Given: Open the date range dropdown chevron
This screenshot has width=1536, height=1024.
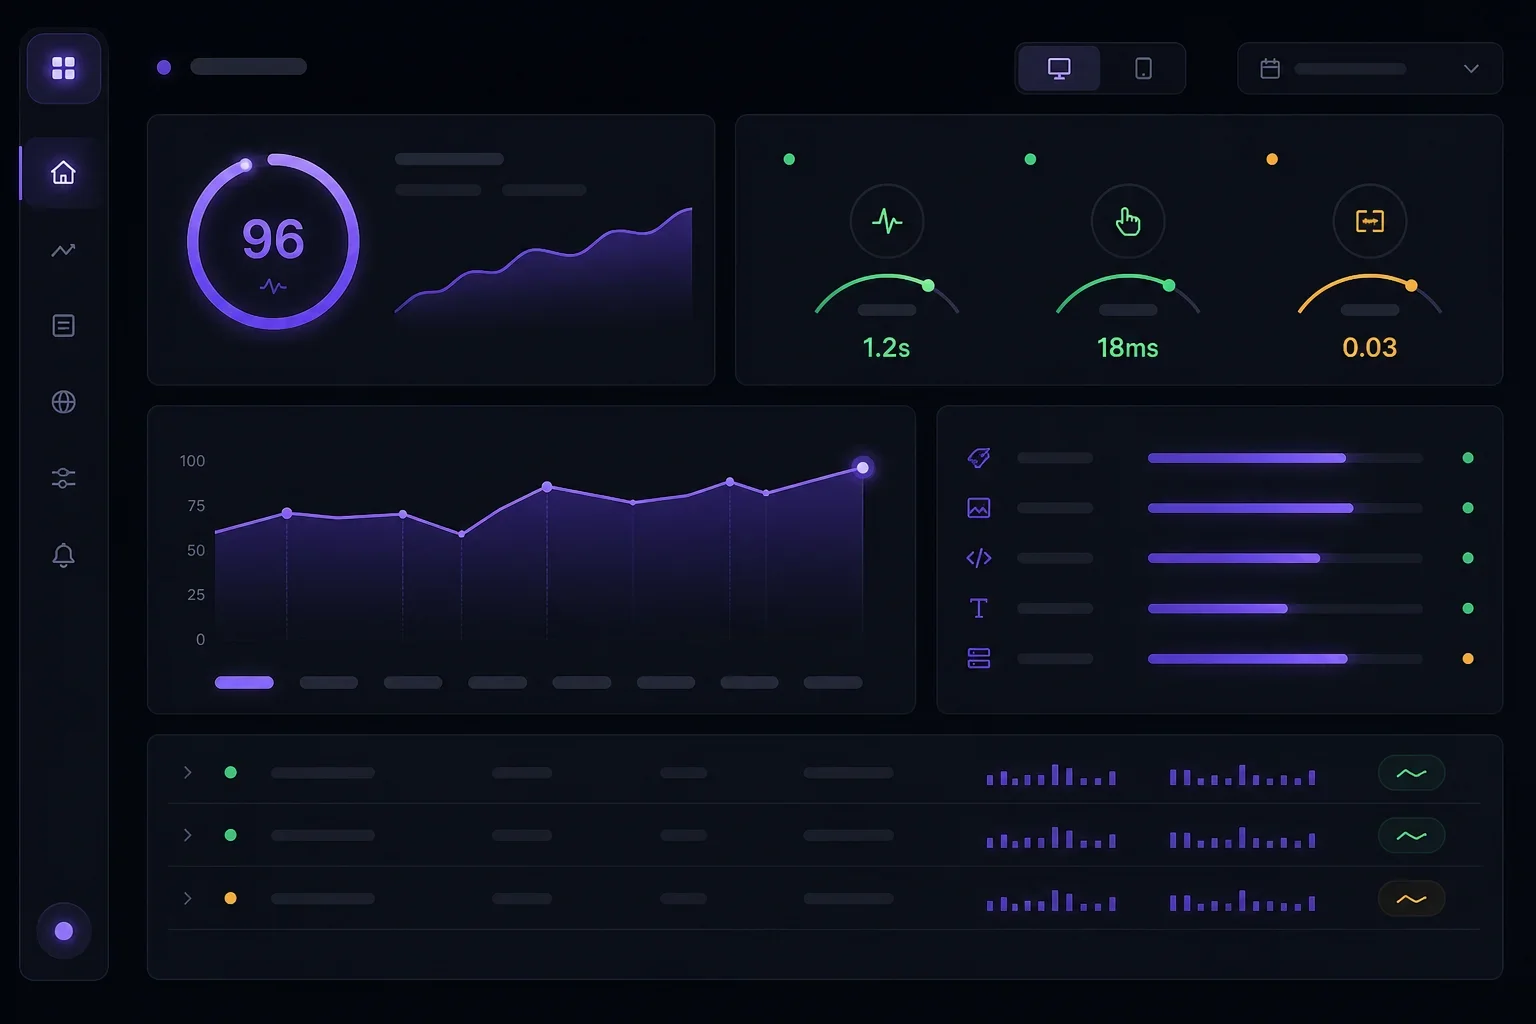Looking at the screenshot, I should (1471, 68).
